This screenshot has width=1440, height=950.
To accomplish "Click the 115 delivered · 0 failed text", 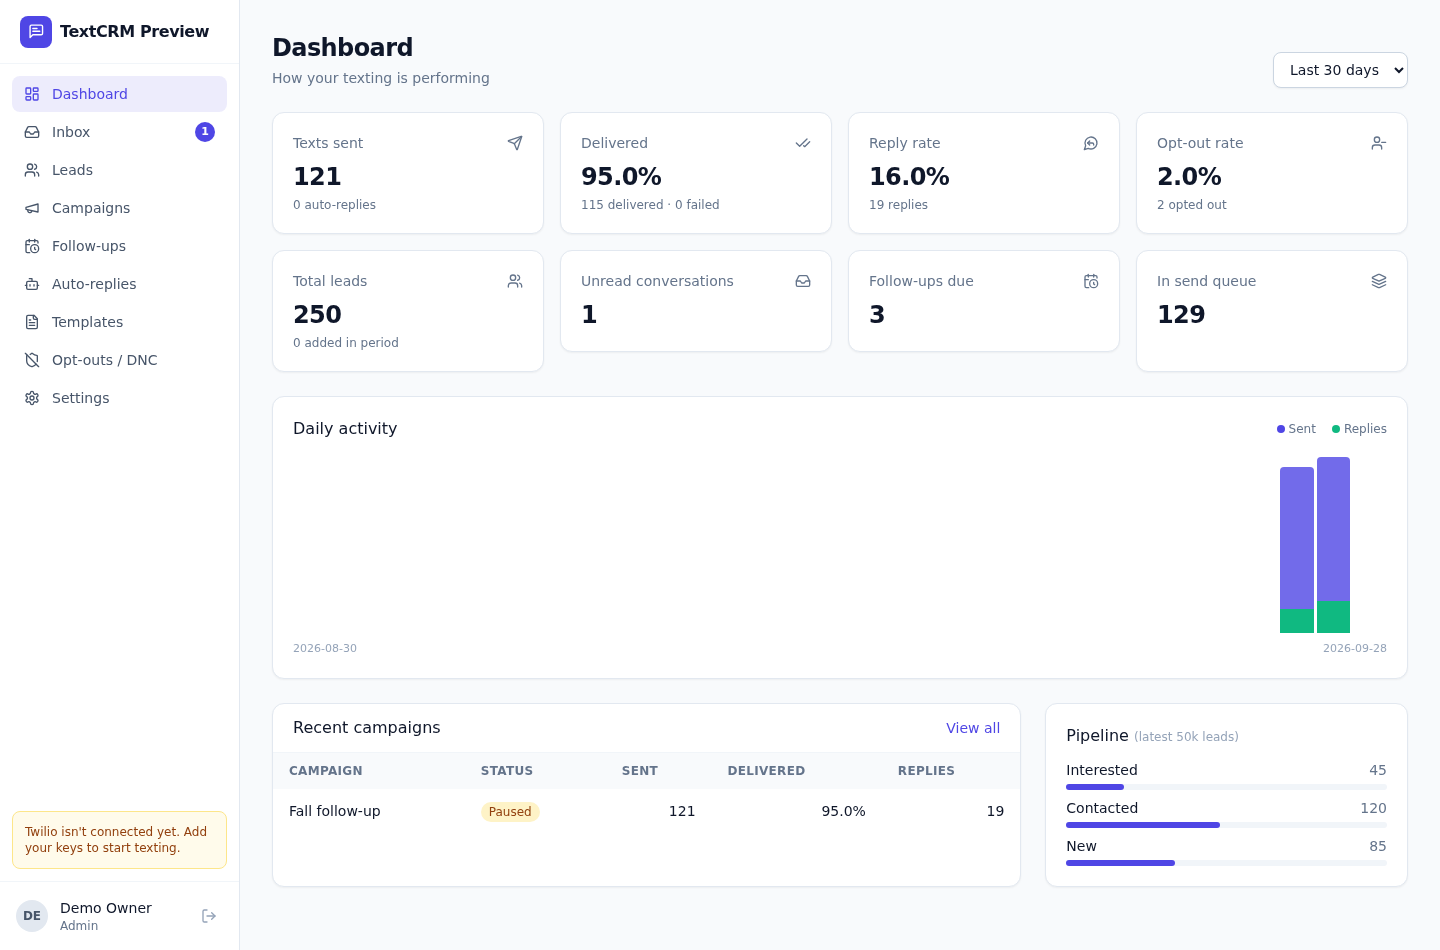I will coord(650,205).
